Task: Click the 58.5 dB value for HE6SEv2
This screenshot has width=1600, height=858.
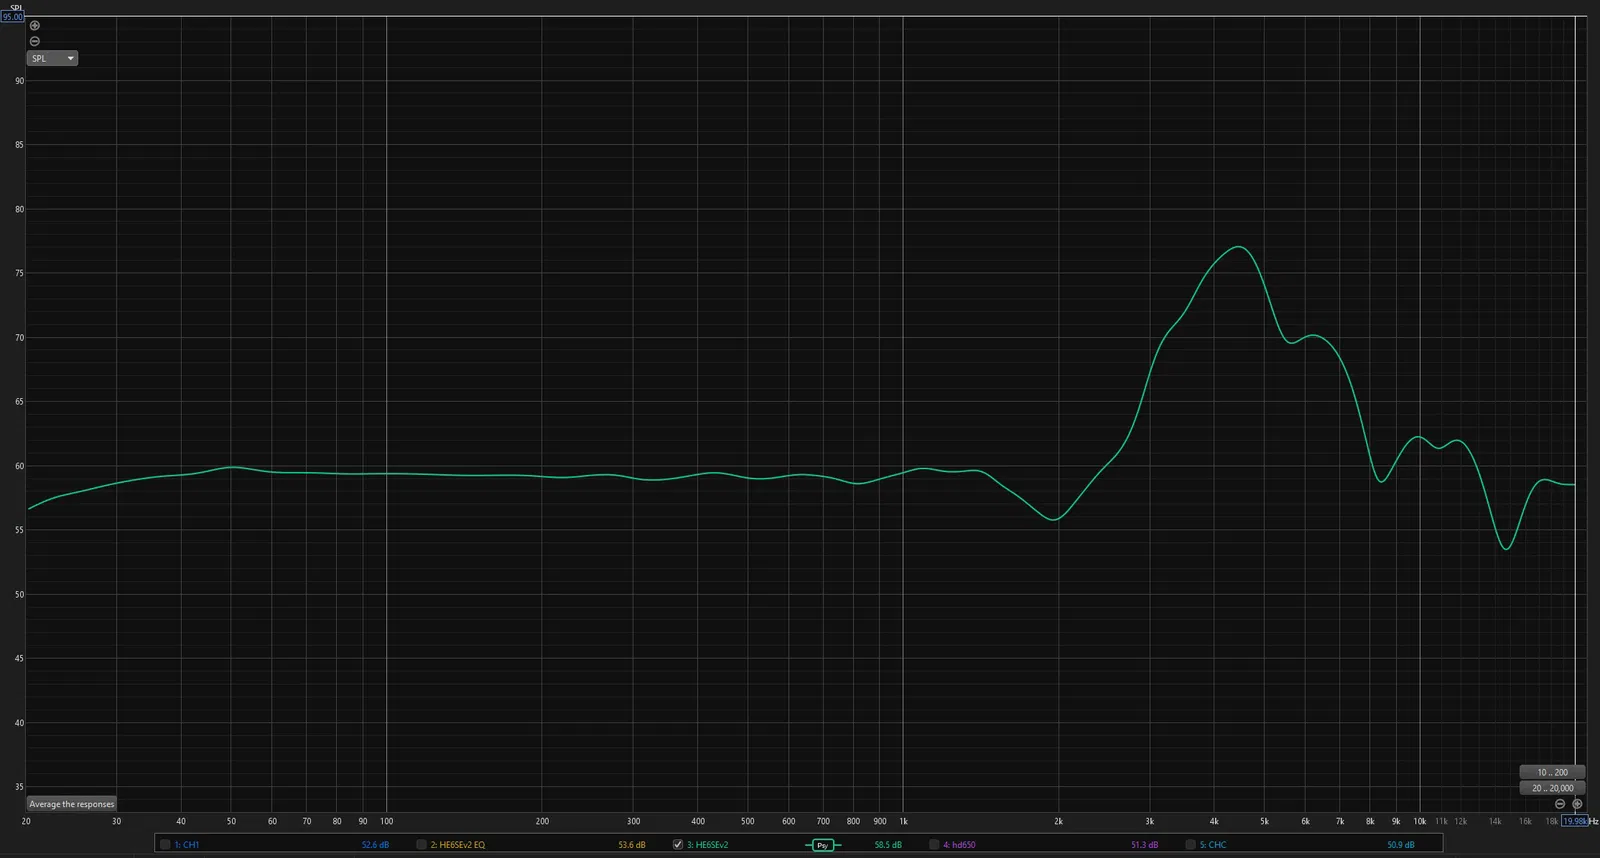Action: (888, 845)
